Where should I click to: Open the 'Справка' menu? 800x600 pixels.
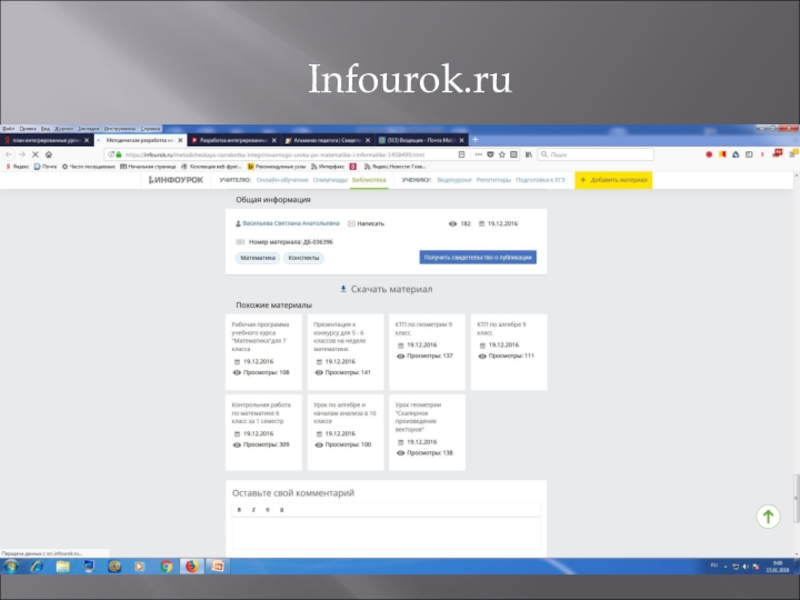coord(151,129)
